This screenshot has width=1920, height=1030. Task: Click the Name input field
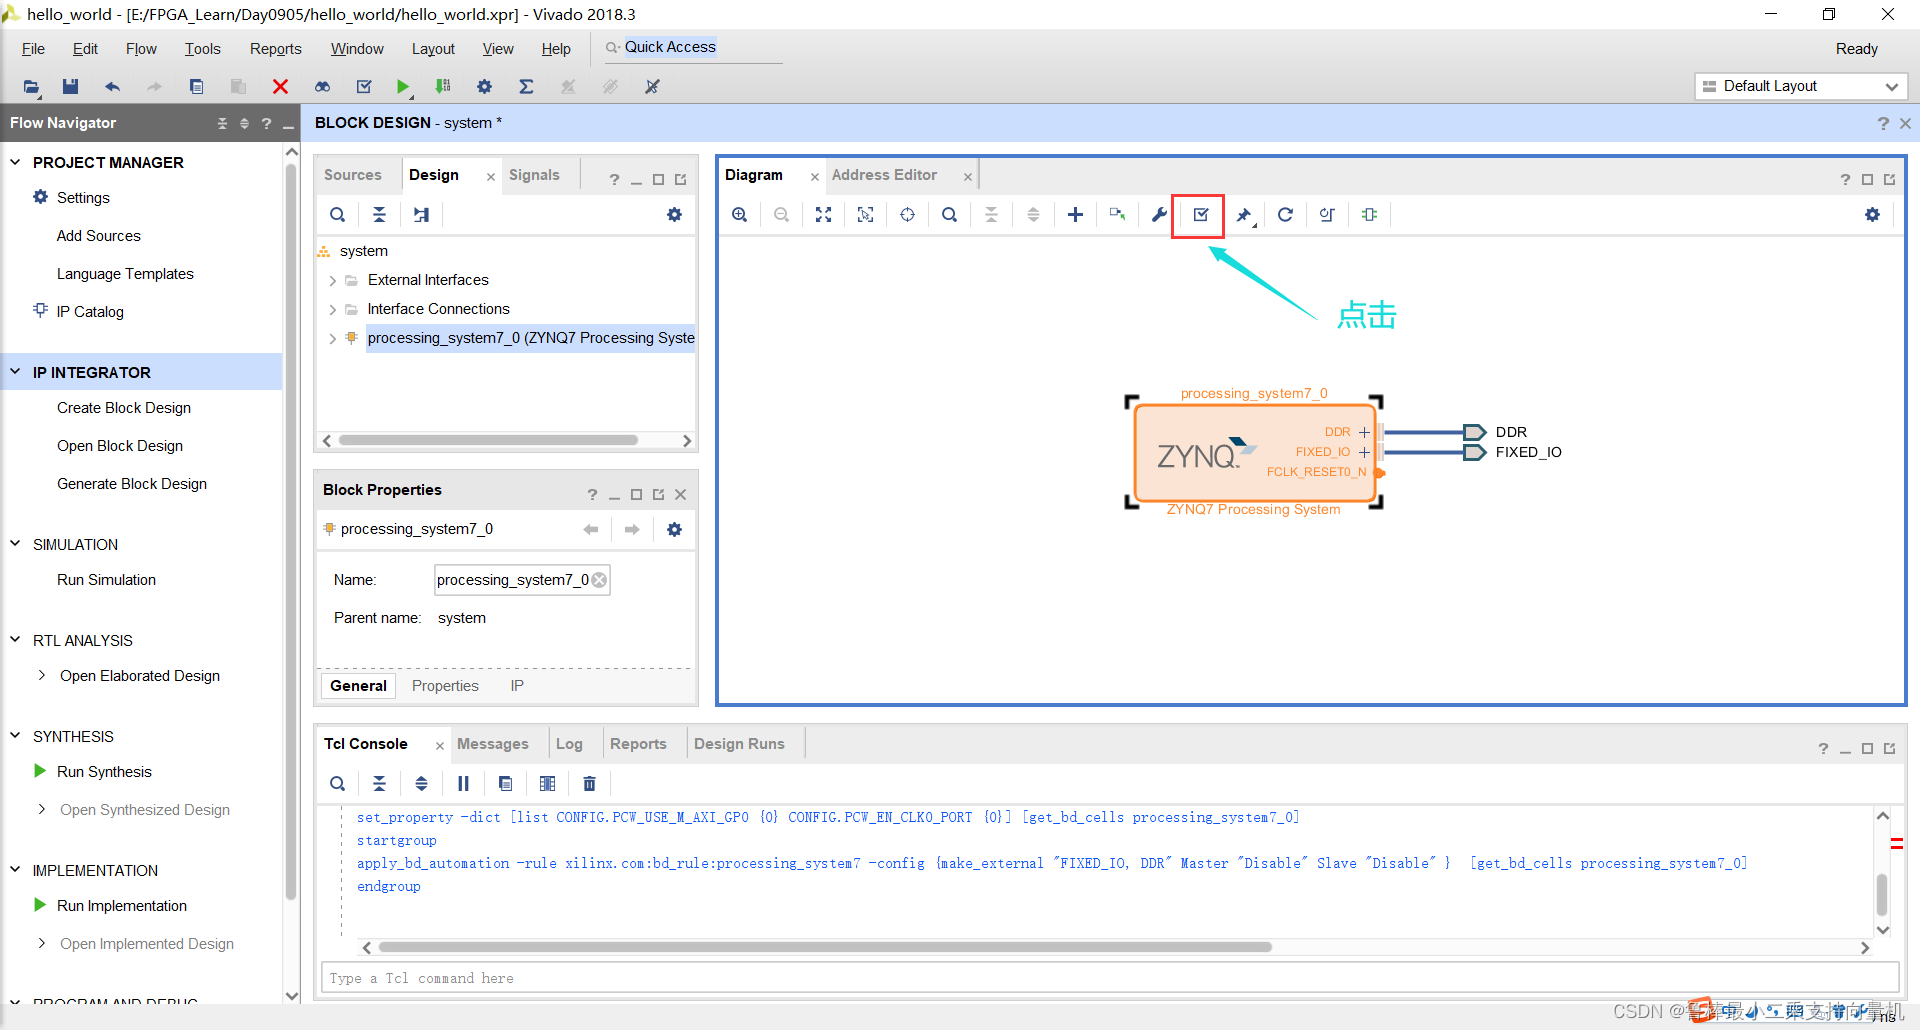[521, 580]
